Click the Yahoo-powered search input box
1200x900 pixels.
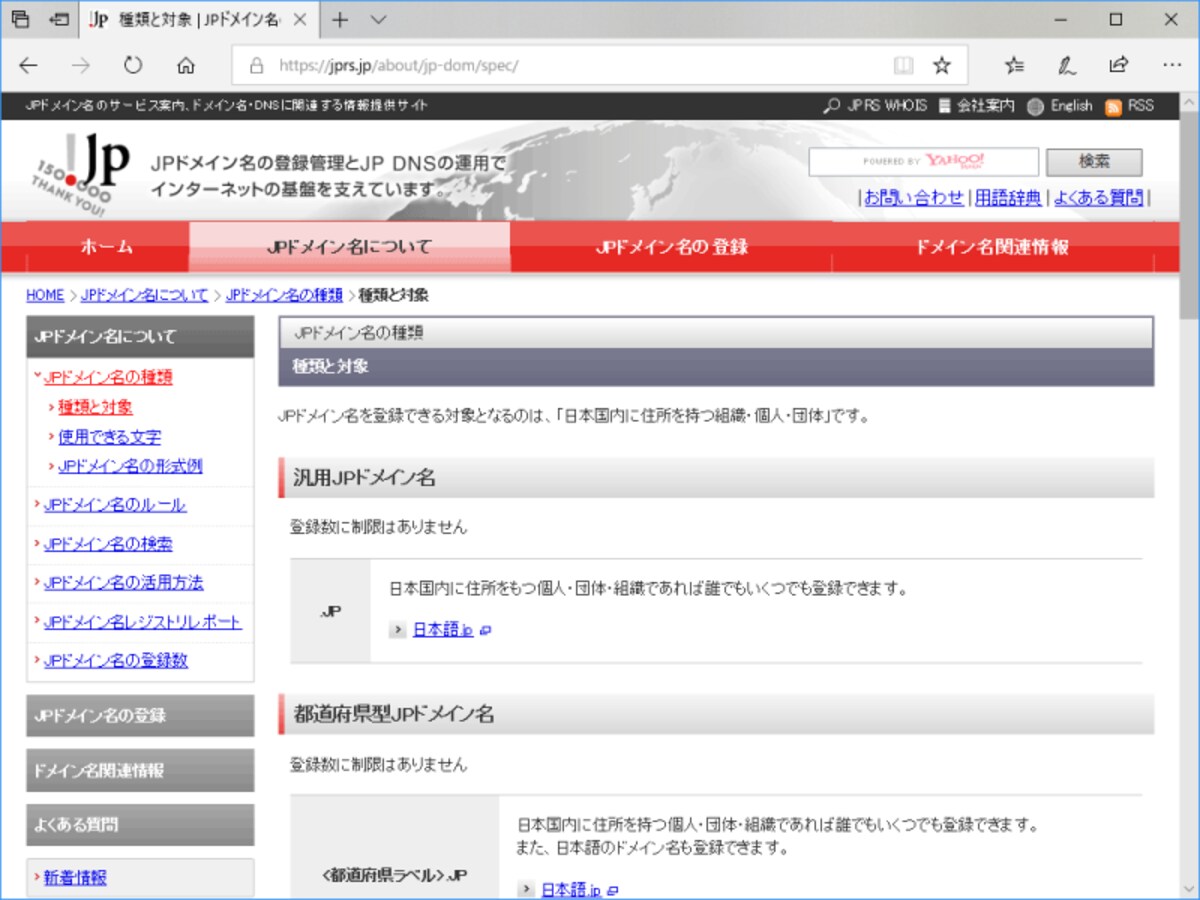coord(923,162)
